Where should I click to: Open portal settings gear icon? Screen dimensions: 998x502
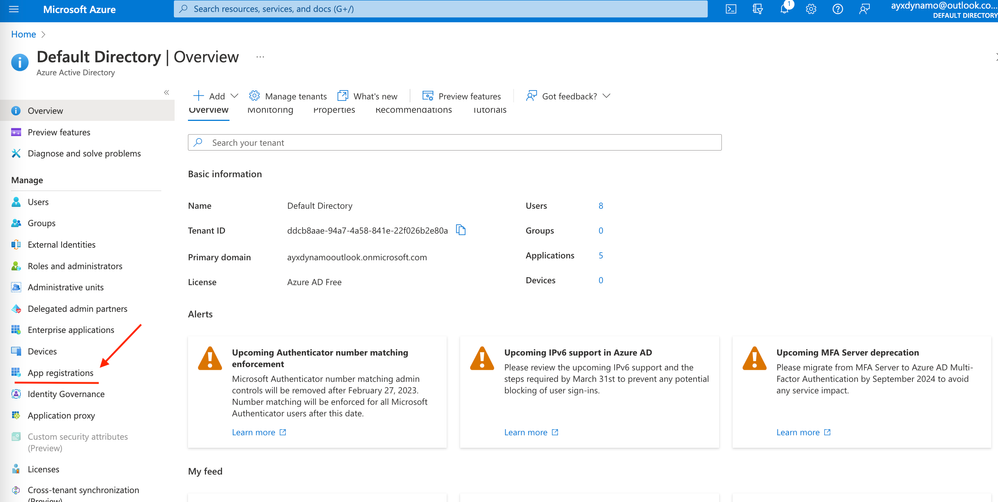(x=811, y=9)
